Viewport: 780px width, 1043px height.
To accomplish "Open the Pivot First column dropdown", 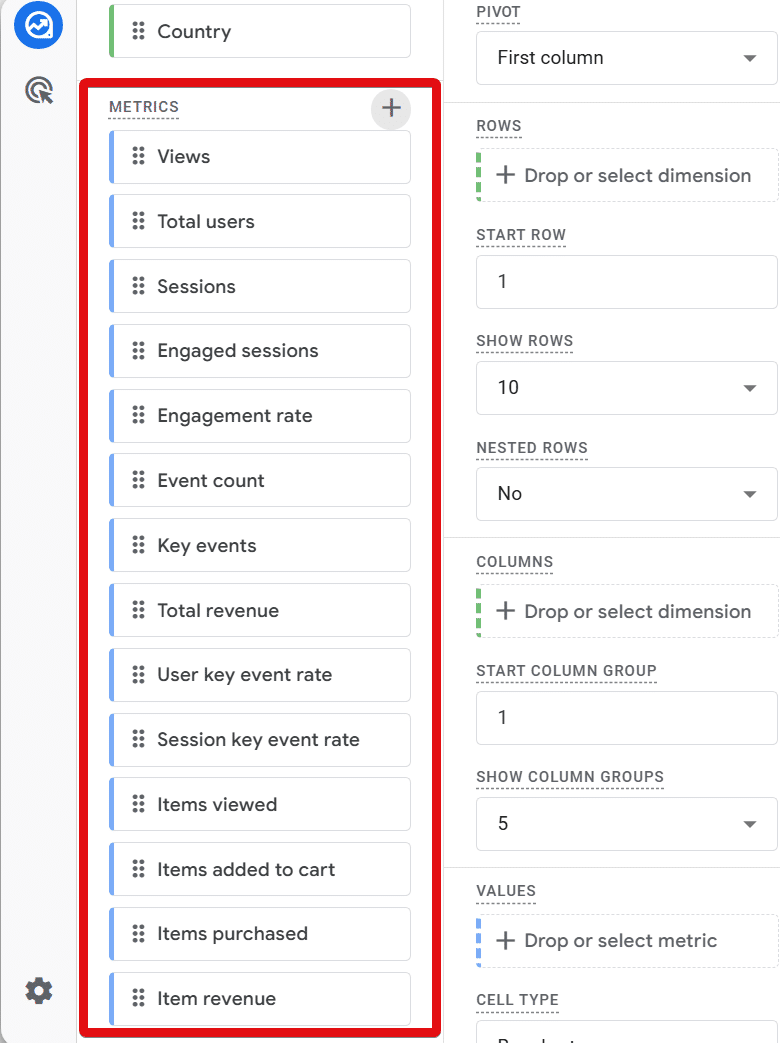I will point(626,58).
